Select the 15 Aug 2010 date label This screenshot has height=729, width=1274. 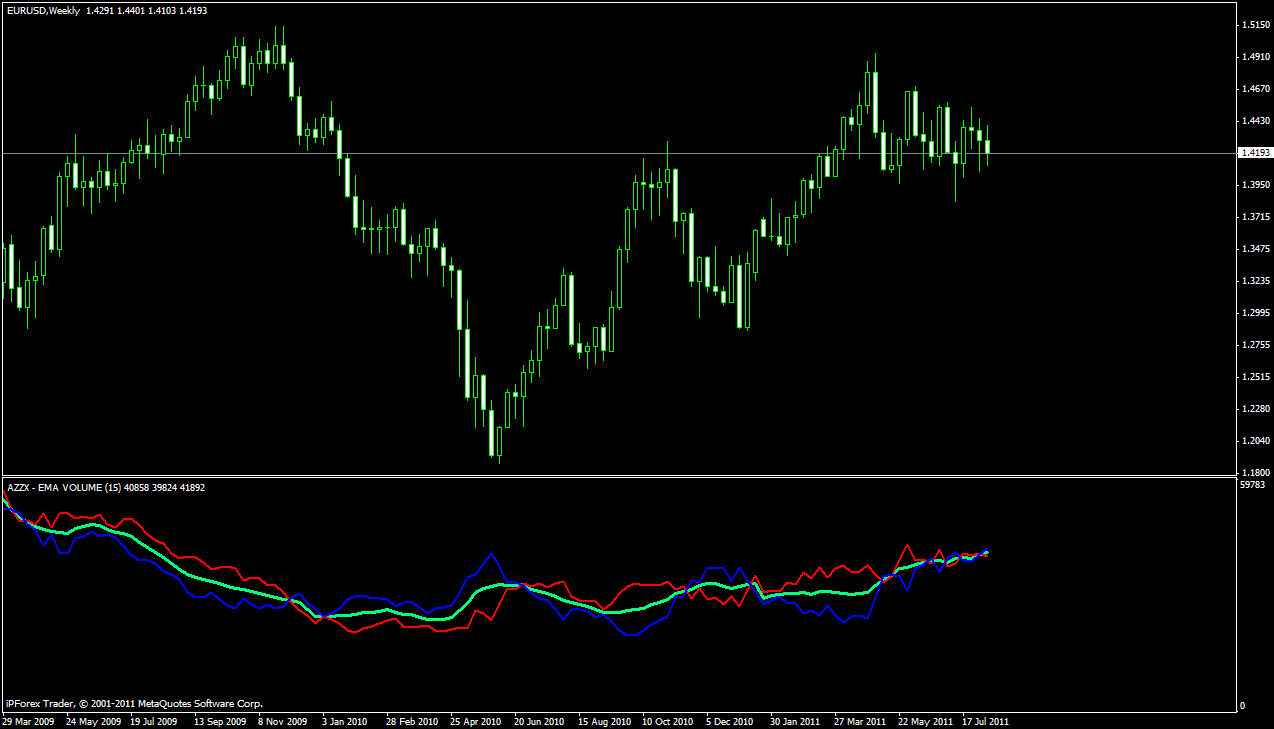pyautogui.click(x=604, y=721)
